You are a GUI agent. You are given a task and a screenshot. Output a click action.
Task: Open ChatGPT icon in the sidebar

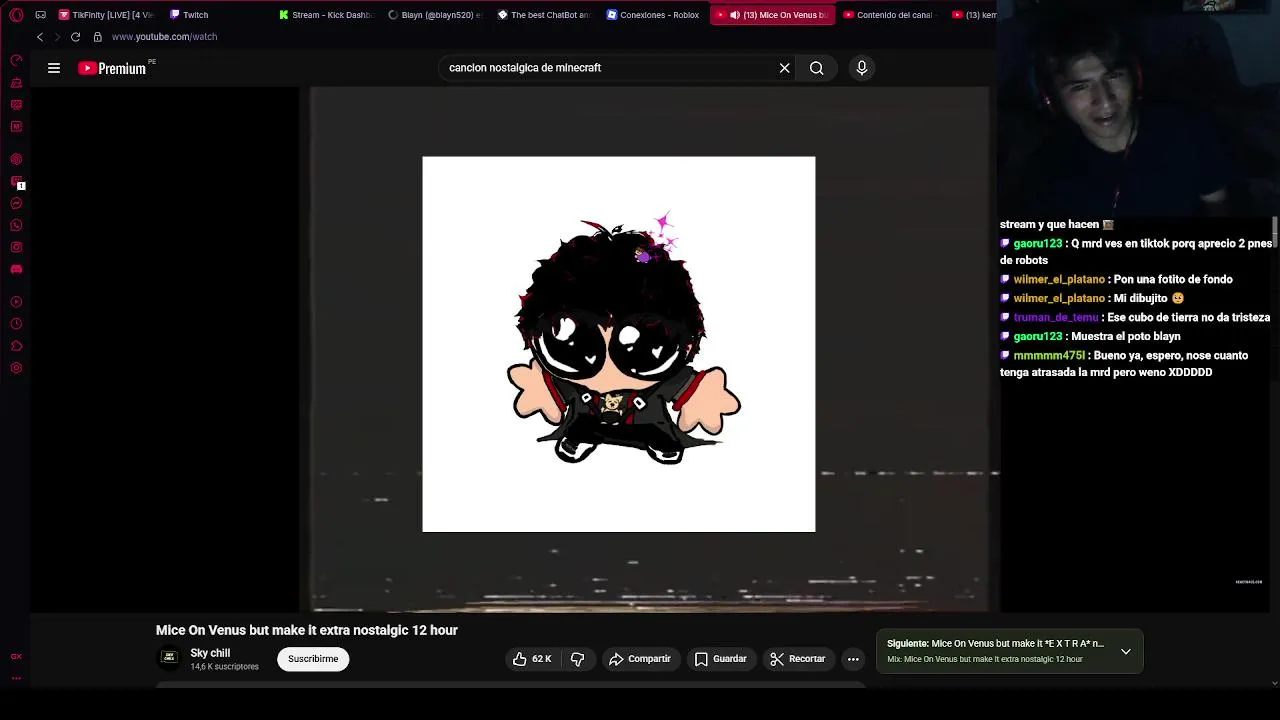coord(16,159)
